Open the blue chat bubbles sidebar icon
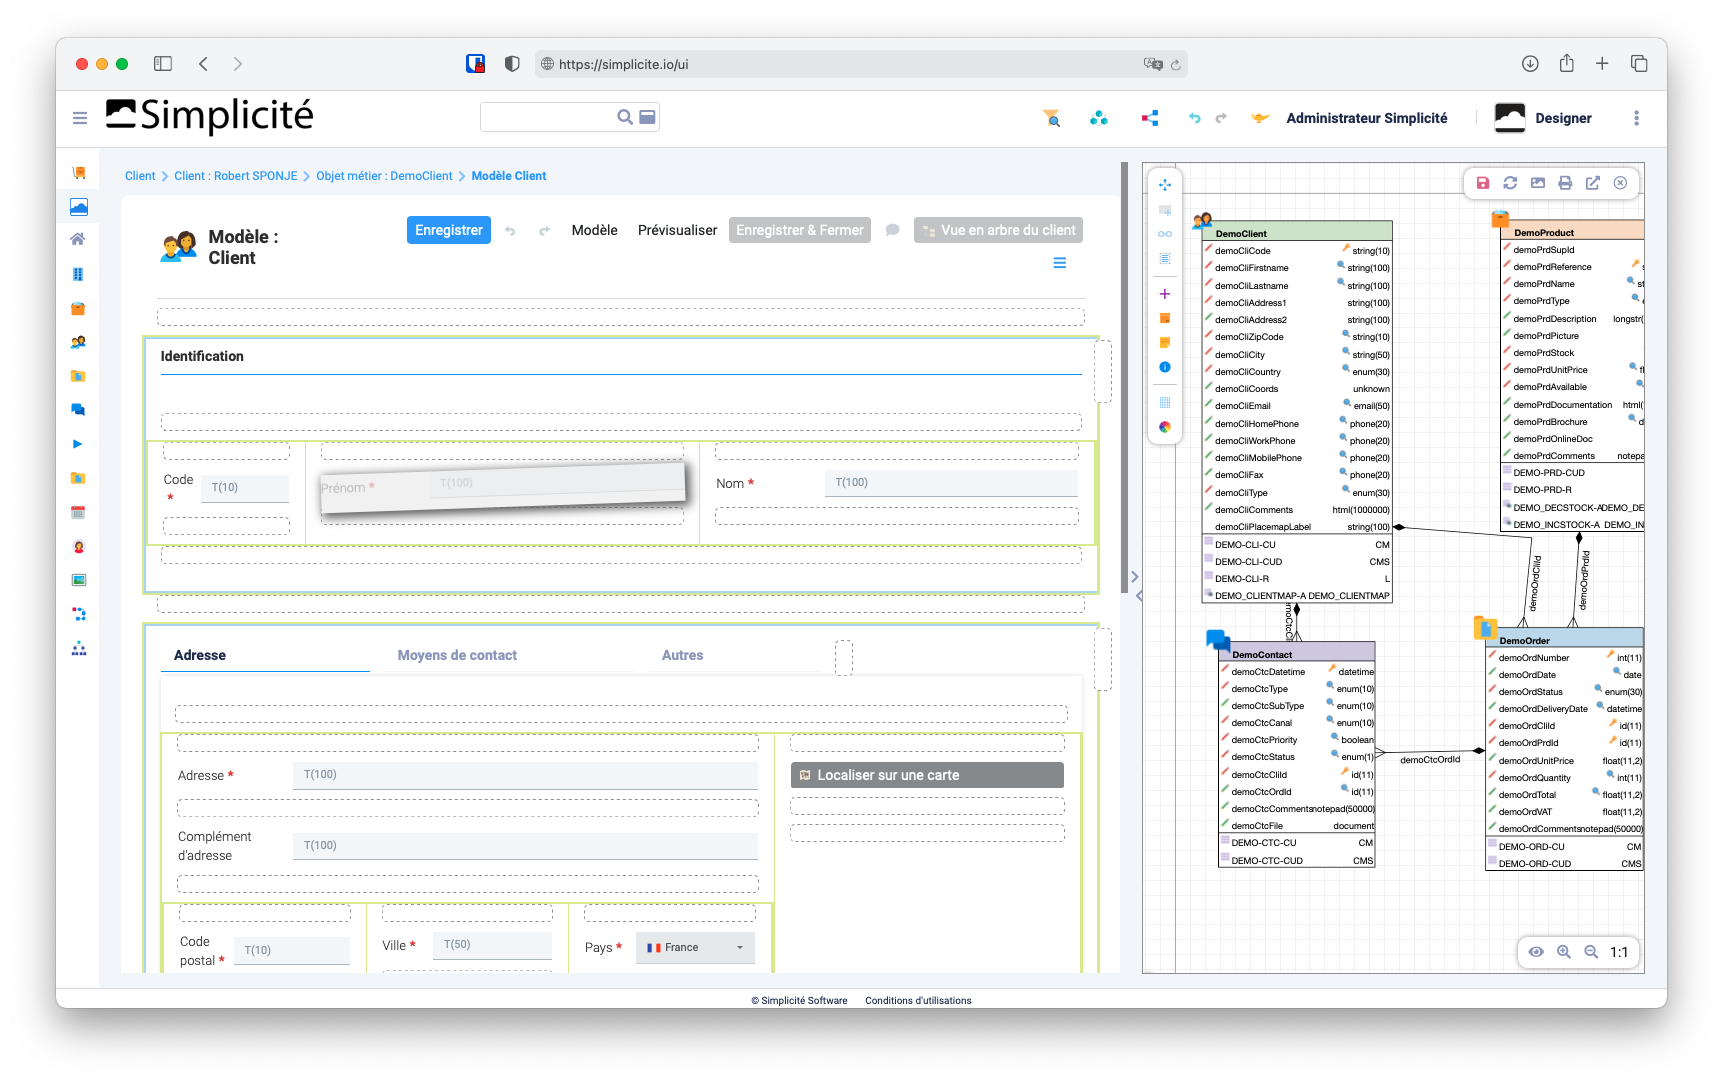This screenshot has height=1082, width=1723. tap(78, 410)
